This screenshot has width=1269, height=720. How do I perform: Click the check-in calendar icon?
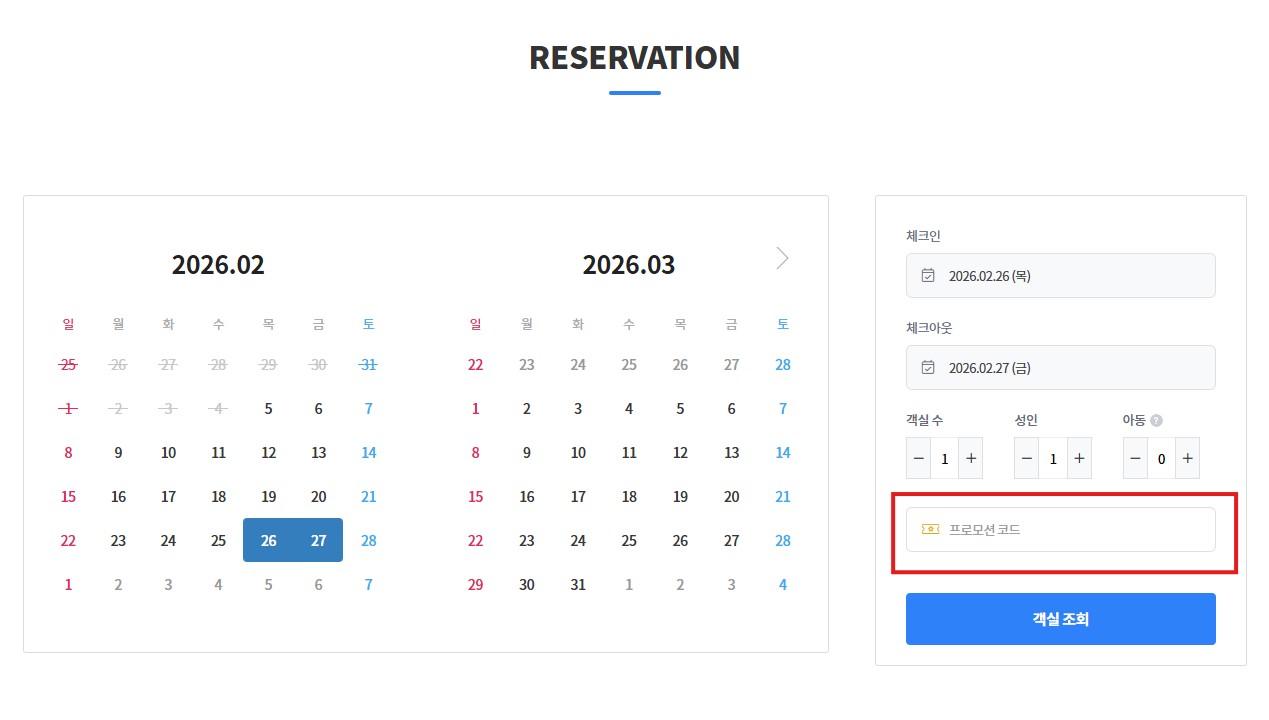[x=928, y=275]
